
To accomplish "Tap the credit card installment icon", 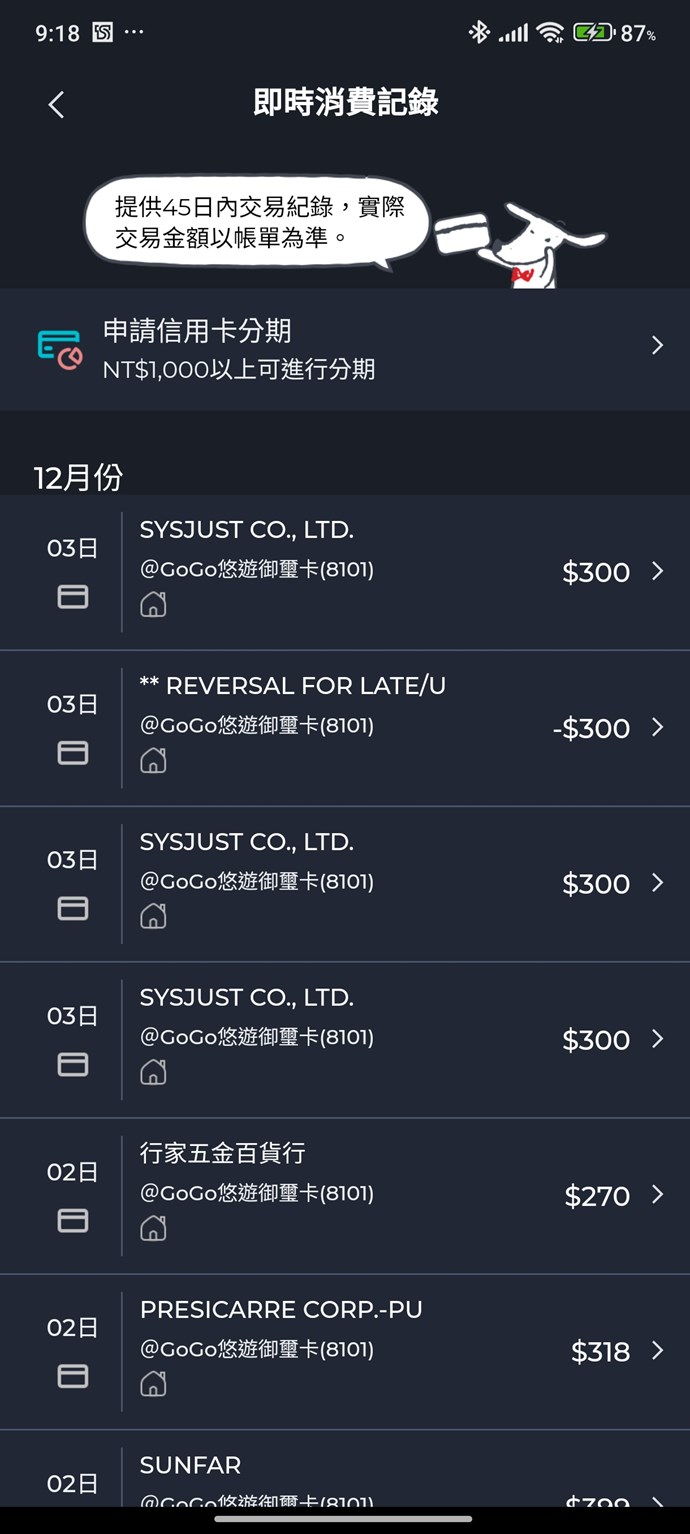I will (59, 349).
